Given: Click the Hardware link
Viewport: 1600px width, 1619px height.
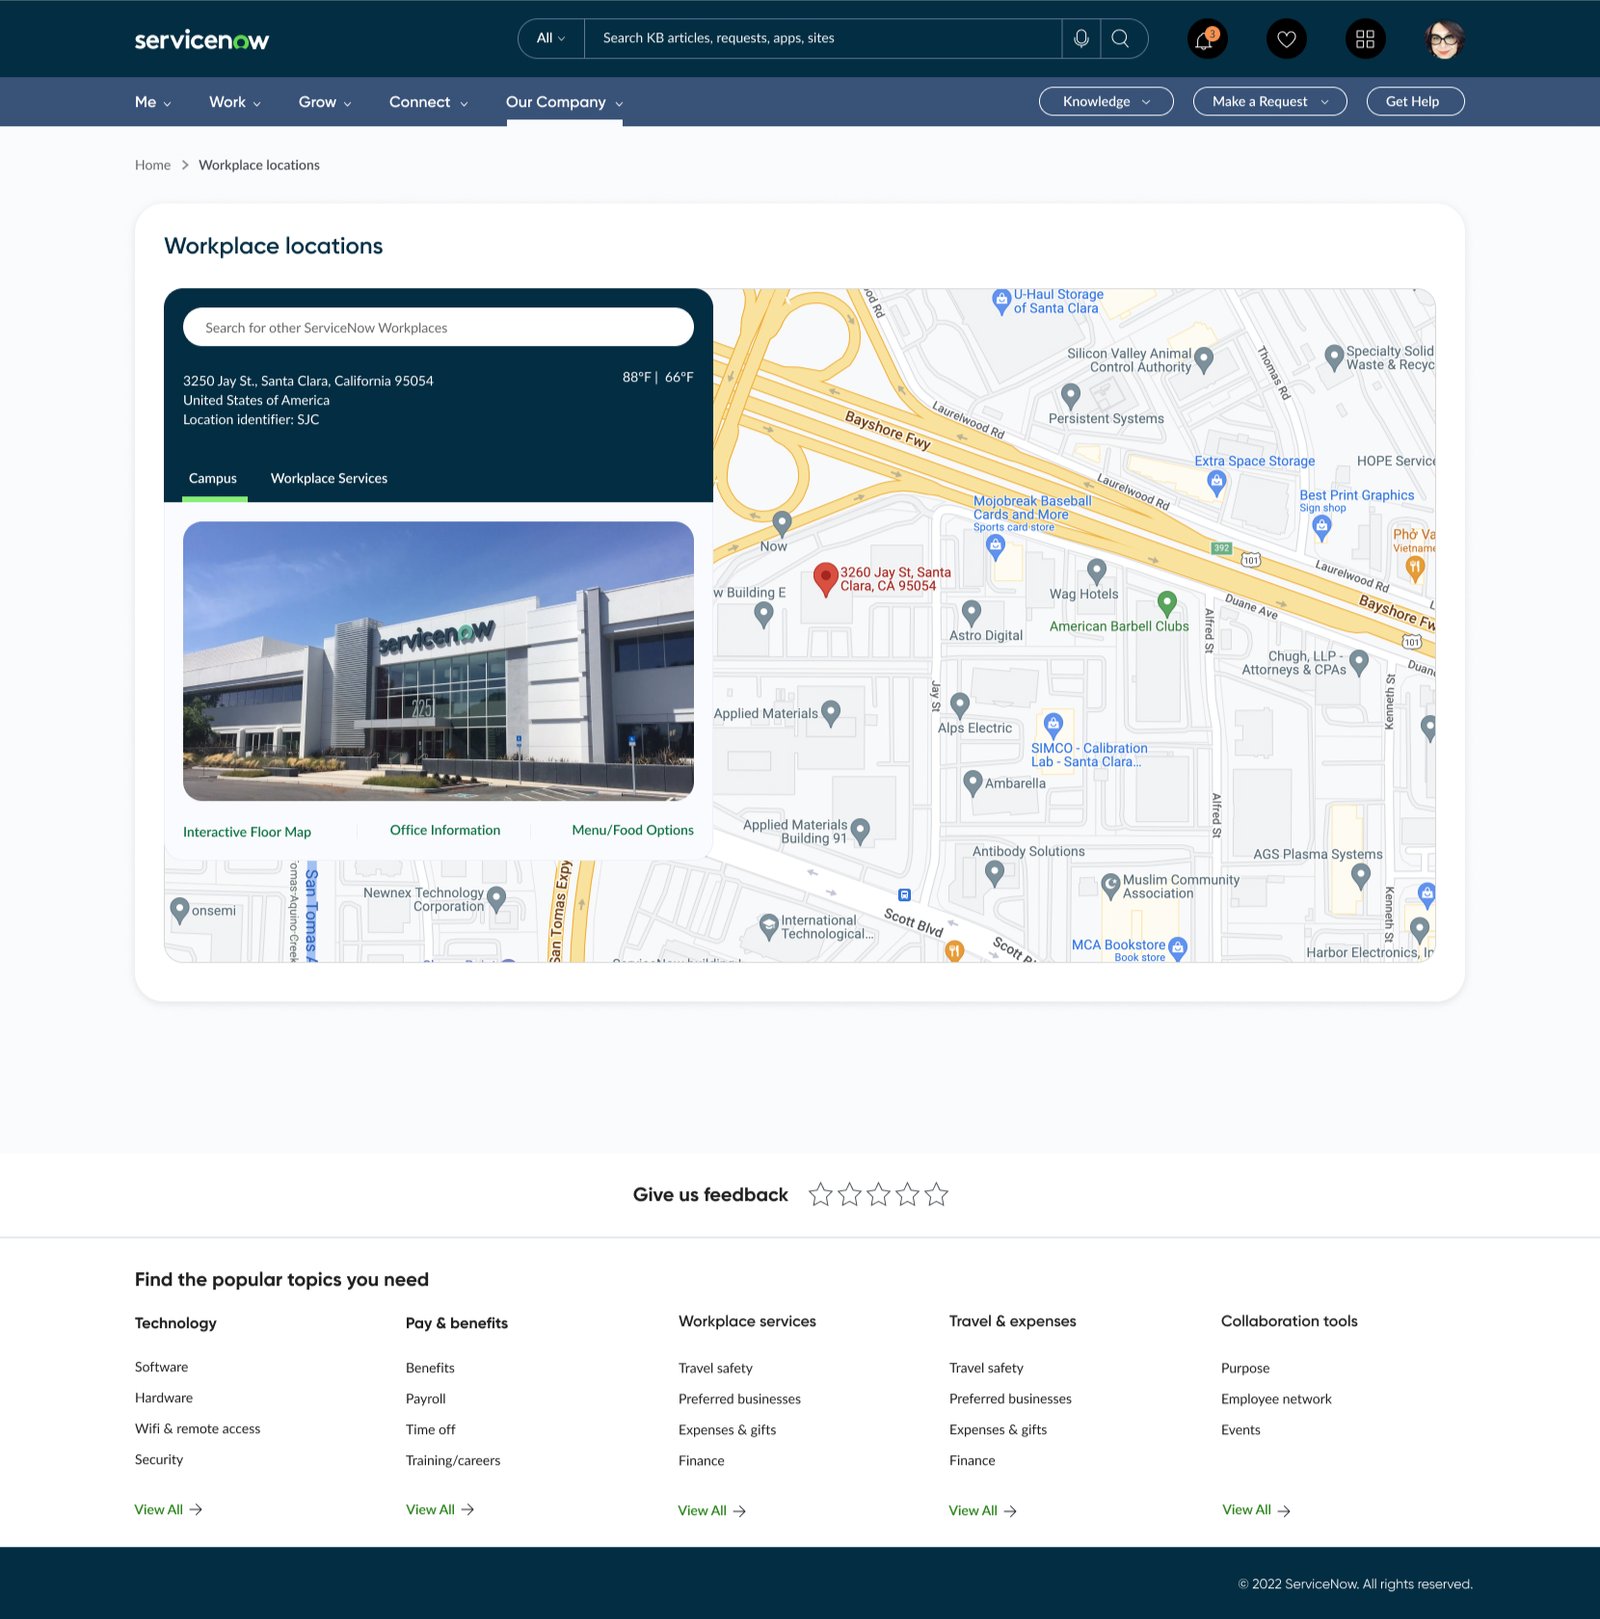Looking at the screenshot, I should tap(164, 1397).
